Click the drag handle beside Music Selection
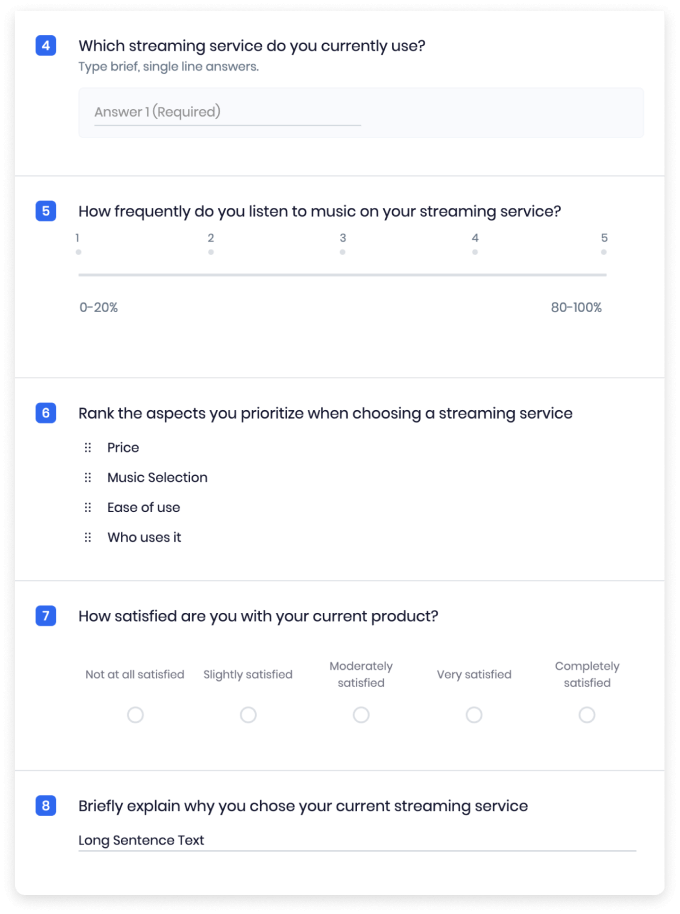This screenshot has height=914, width=680. click(88, 477)
